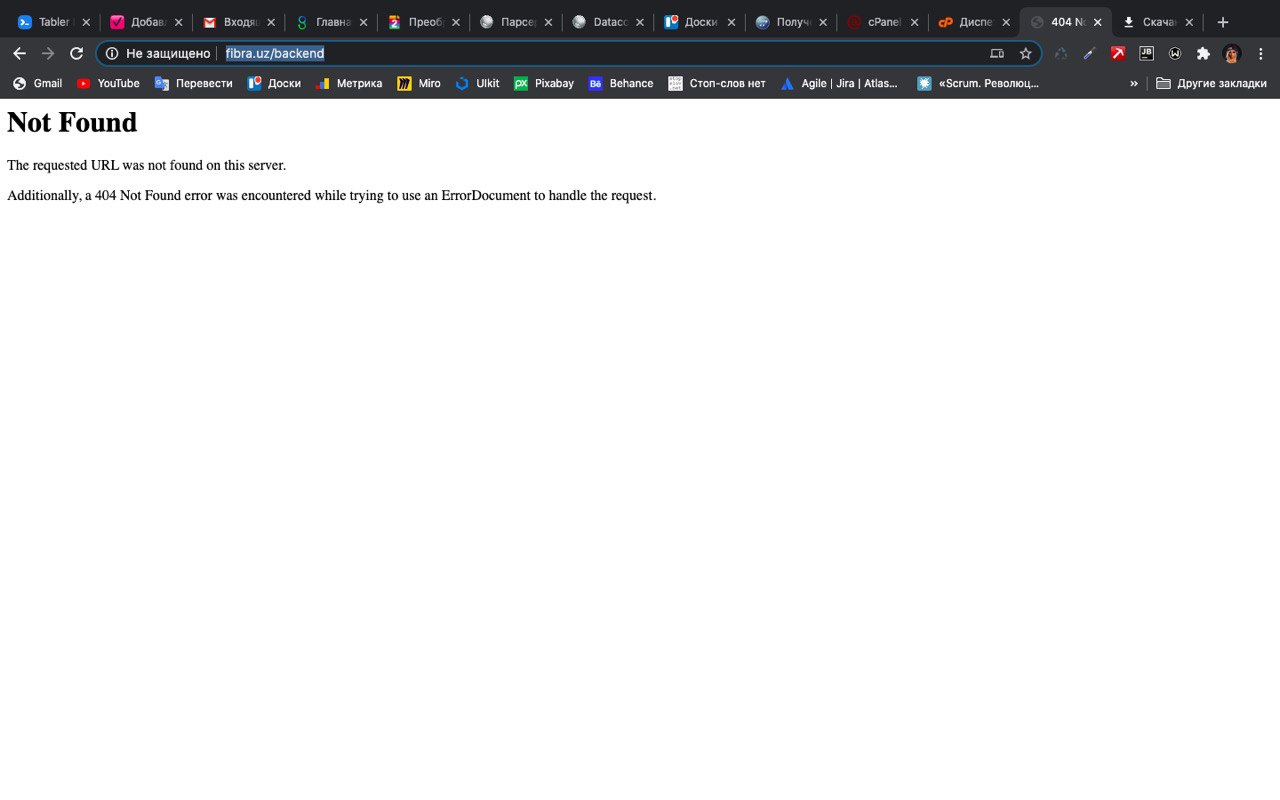Open the Метрика bookmark

(x=349, y=83)
